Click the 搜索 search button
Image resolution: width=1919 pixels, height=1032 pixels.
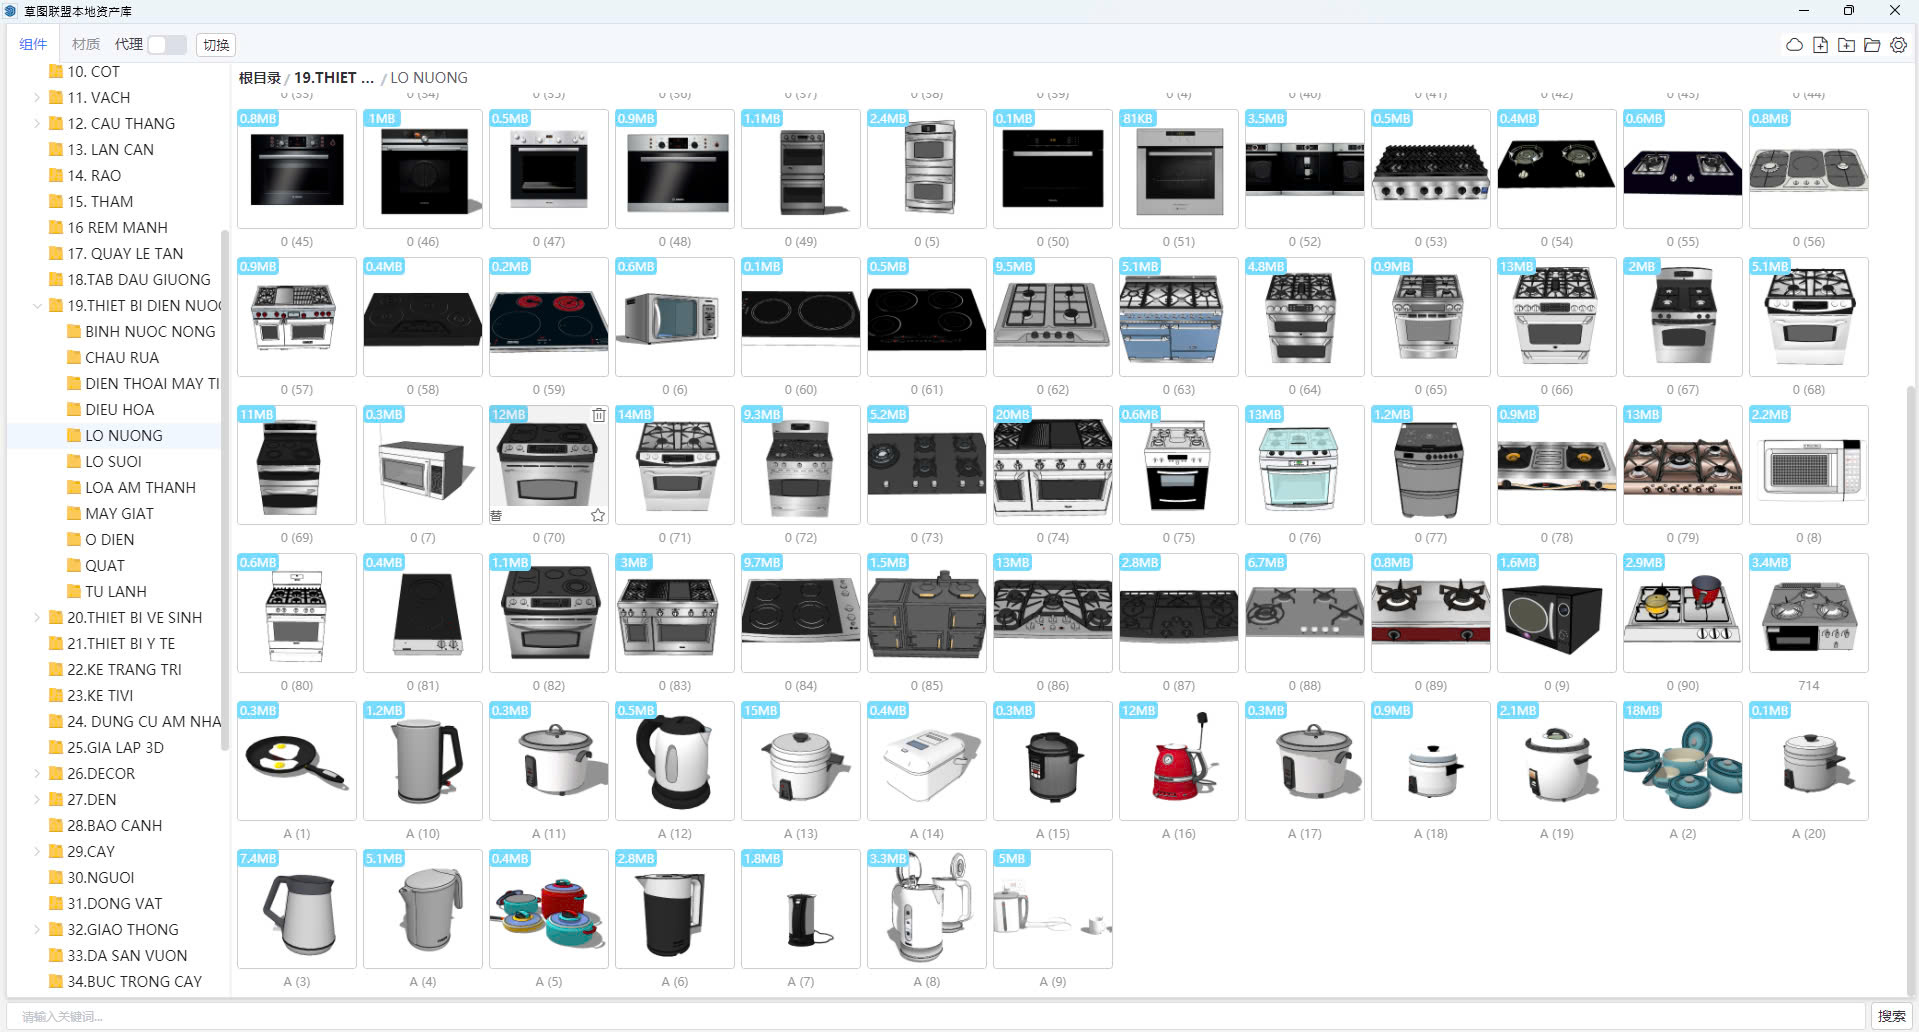click(1890, 1016)
